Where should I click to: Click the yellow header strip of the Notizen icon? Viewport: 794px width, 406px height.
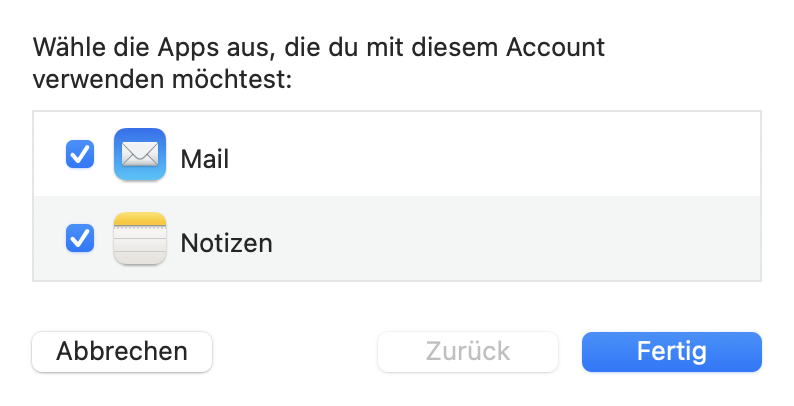point(140,220)
